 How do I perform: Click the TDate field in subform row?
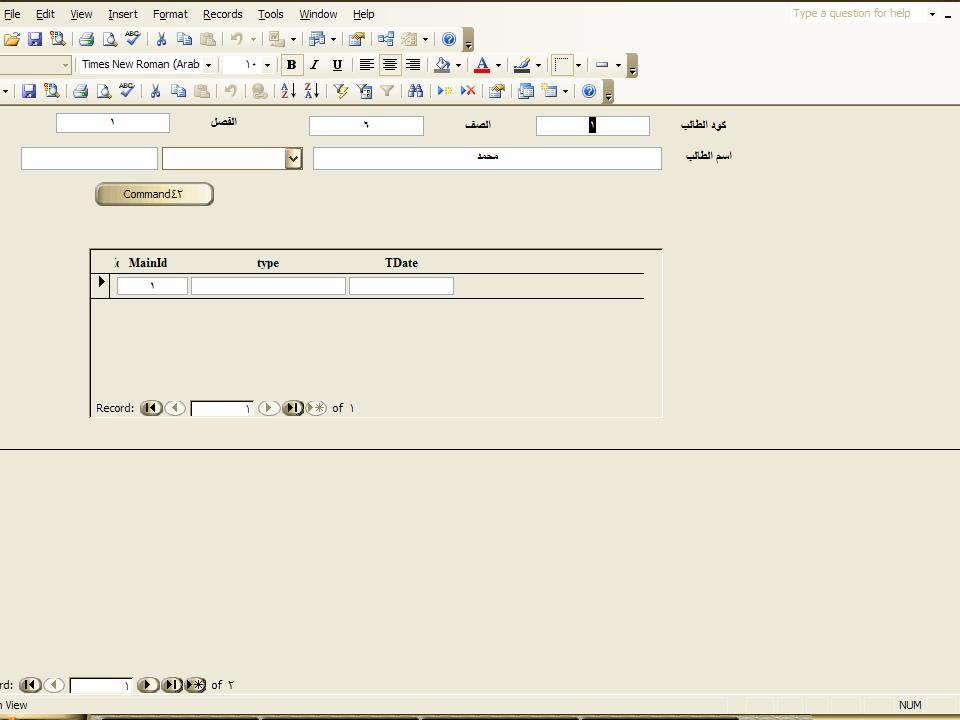402,286
